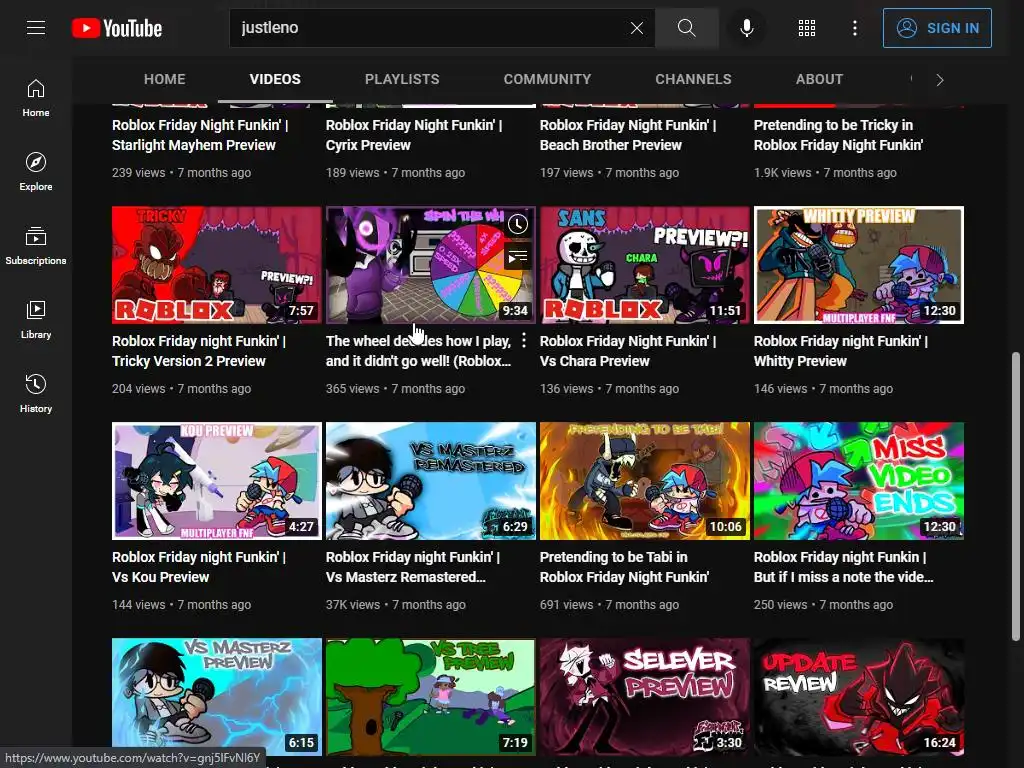Open Vs Masterz Remastered thumbnail

pyautogui.click(x=431, y=481)
